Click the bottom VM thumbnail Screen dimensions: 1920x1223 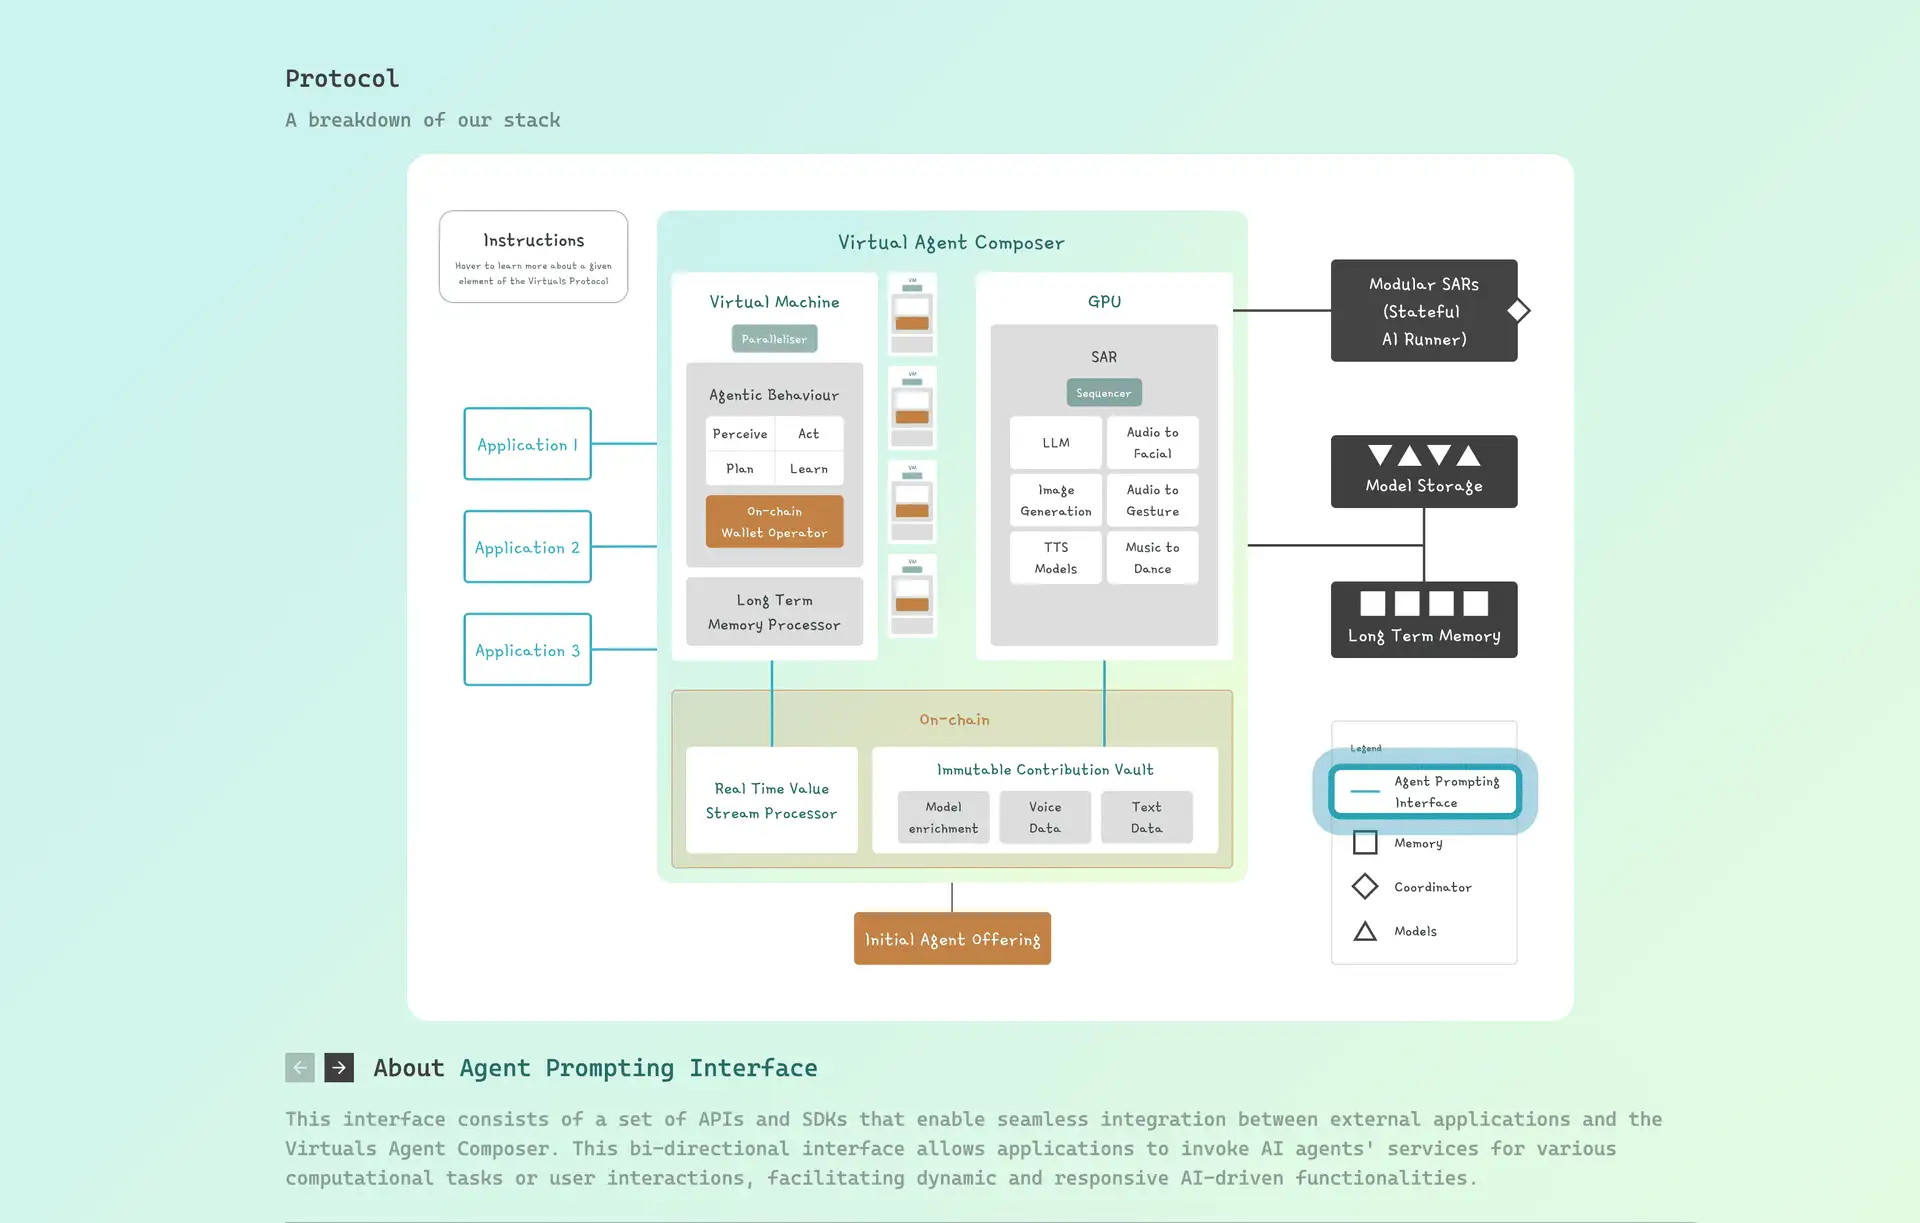[912, 596]
